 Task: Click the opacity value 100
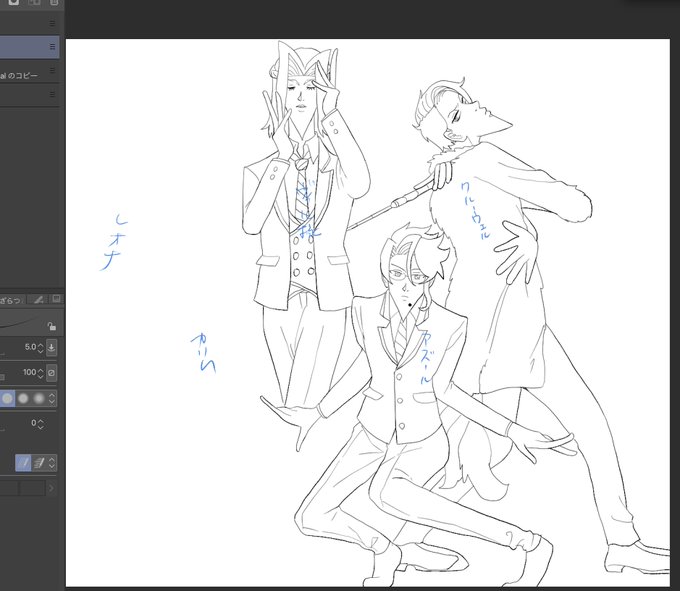click(x=29, y=372)
